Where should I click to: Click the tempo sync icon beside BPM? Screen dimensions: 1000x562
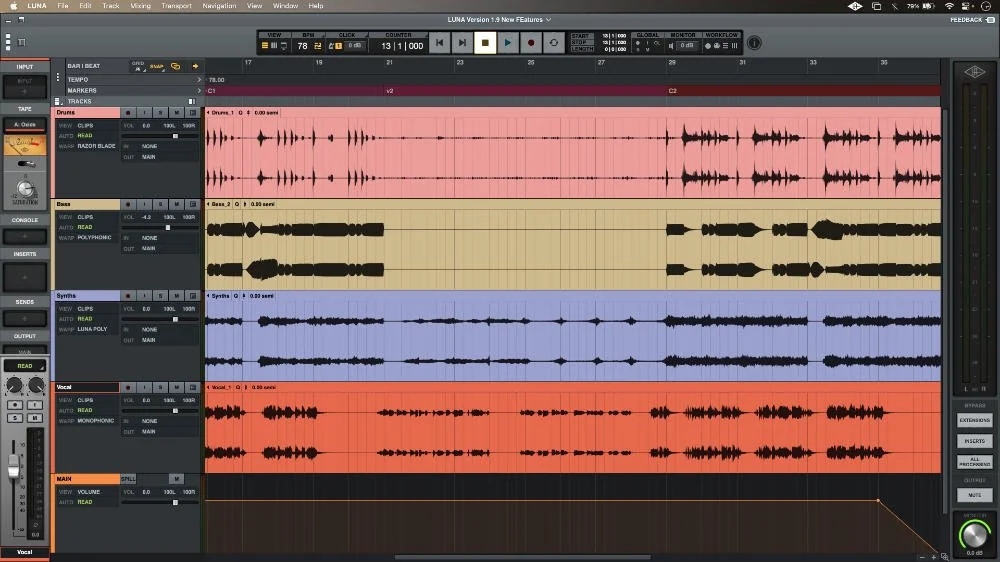[x=317, y=46]
